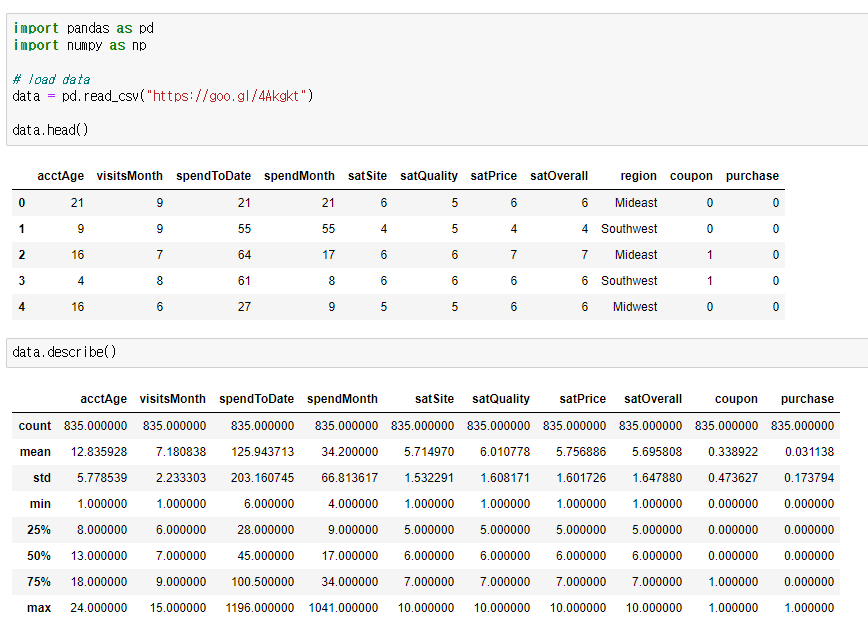Screen dimensions: 868x630
Task: Click row index 2 in head table
Action: [x=22, y=255]
